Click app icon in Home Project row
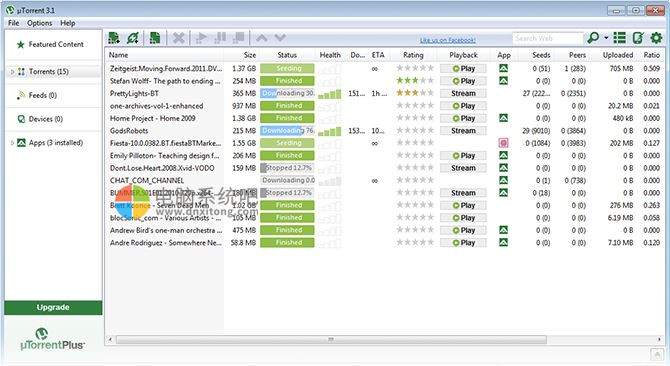 pyautogui.click(x=503, y=118)
